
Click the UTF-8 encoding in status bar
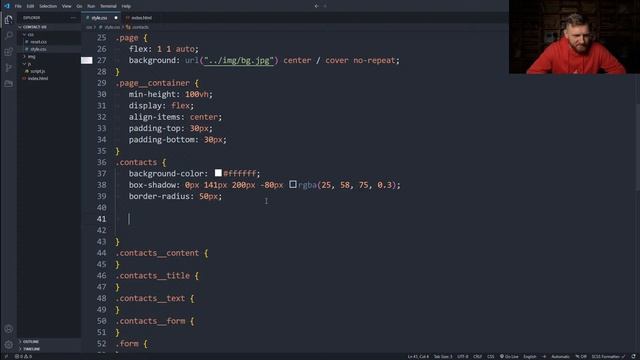[462, 356]
